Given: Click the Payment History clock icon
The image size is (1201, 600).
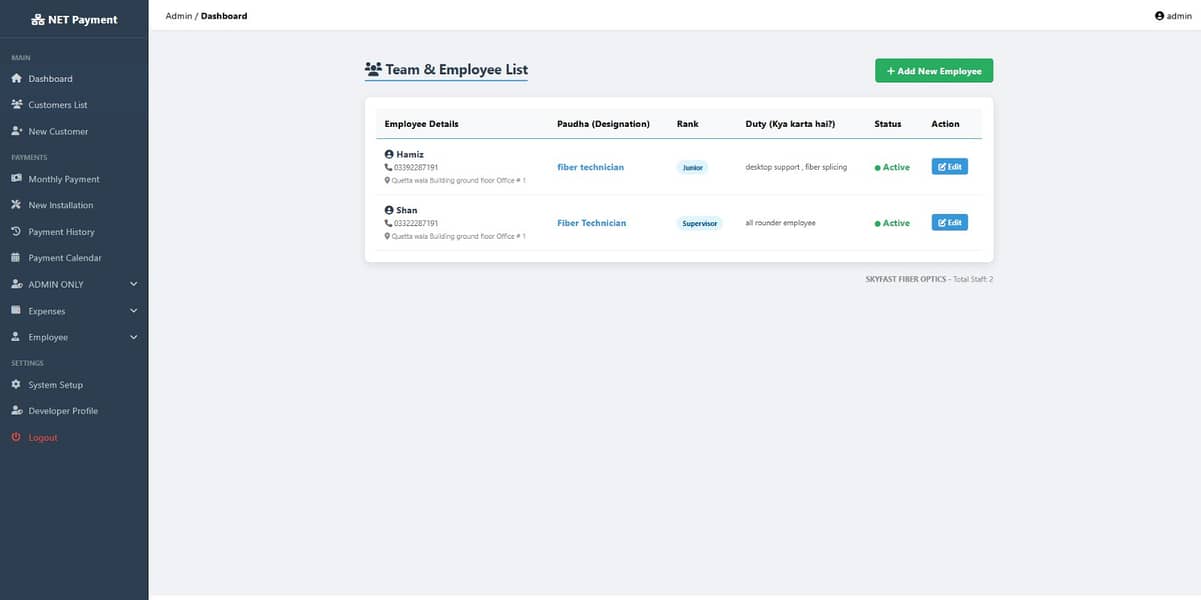Looking at the screenshot, I should pyautogui.click(x=16, y=231).
